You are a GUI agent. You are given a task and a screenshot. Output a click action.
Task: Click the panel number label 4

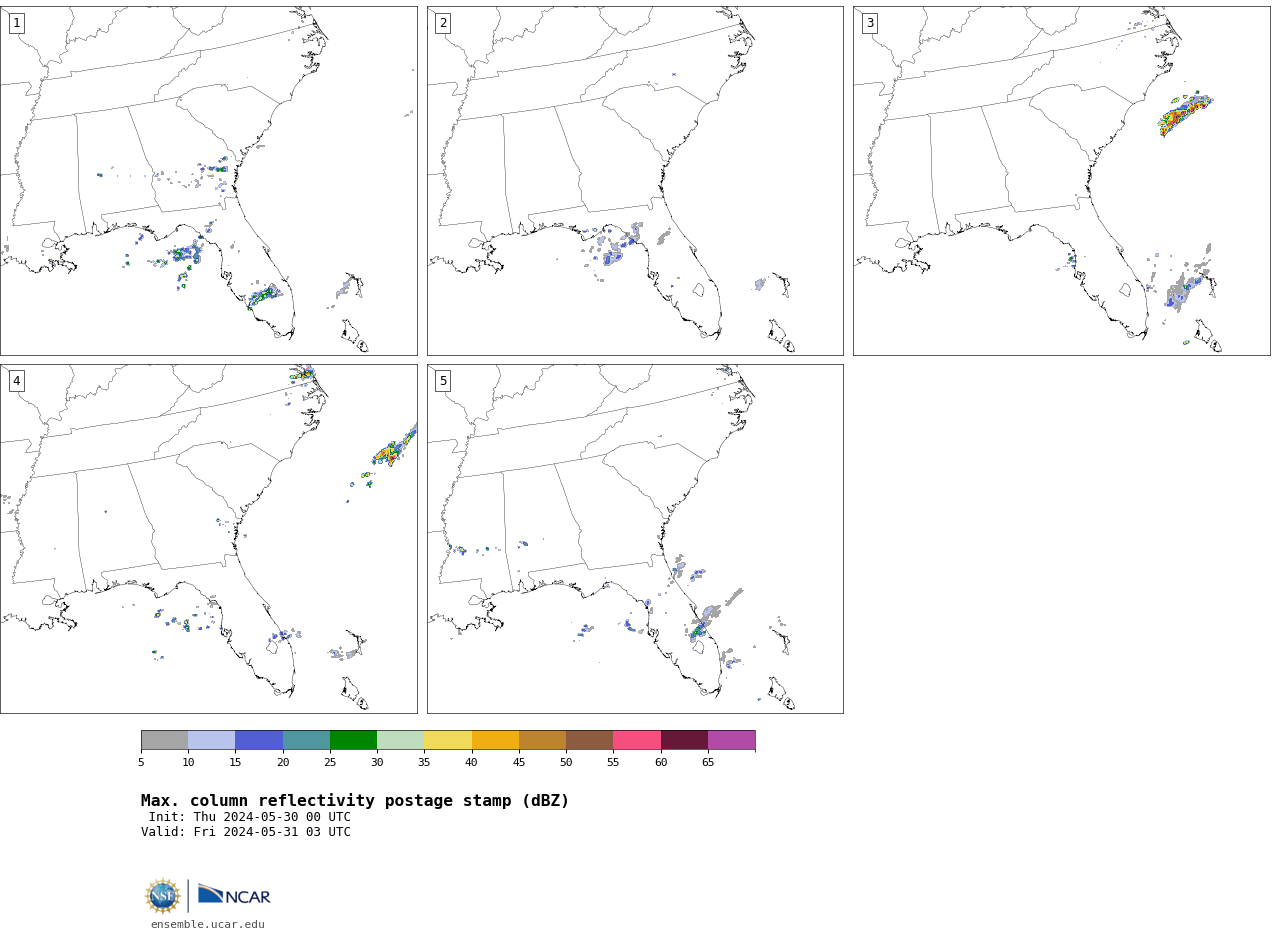[x=16, y=381]
